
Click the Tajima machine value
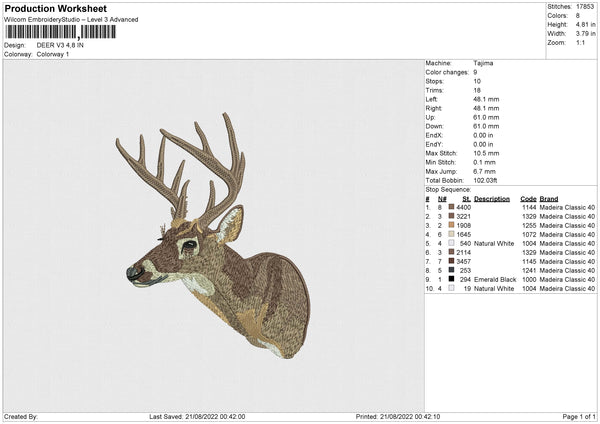pyautogui.click(x=483, y=62)
